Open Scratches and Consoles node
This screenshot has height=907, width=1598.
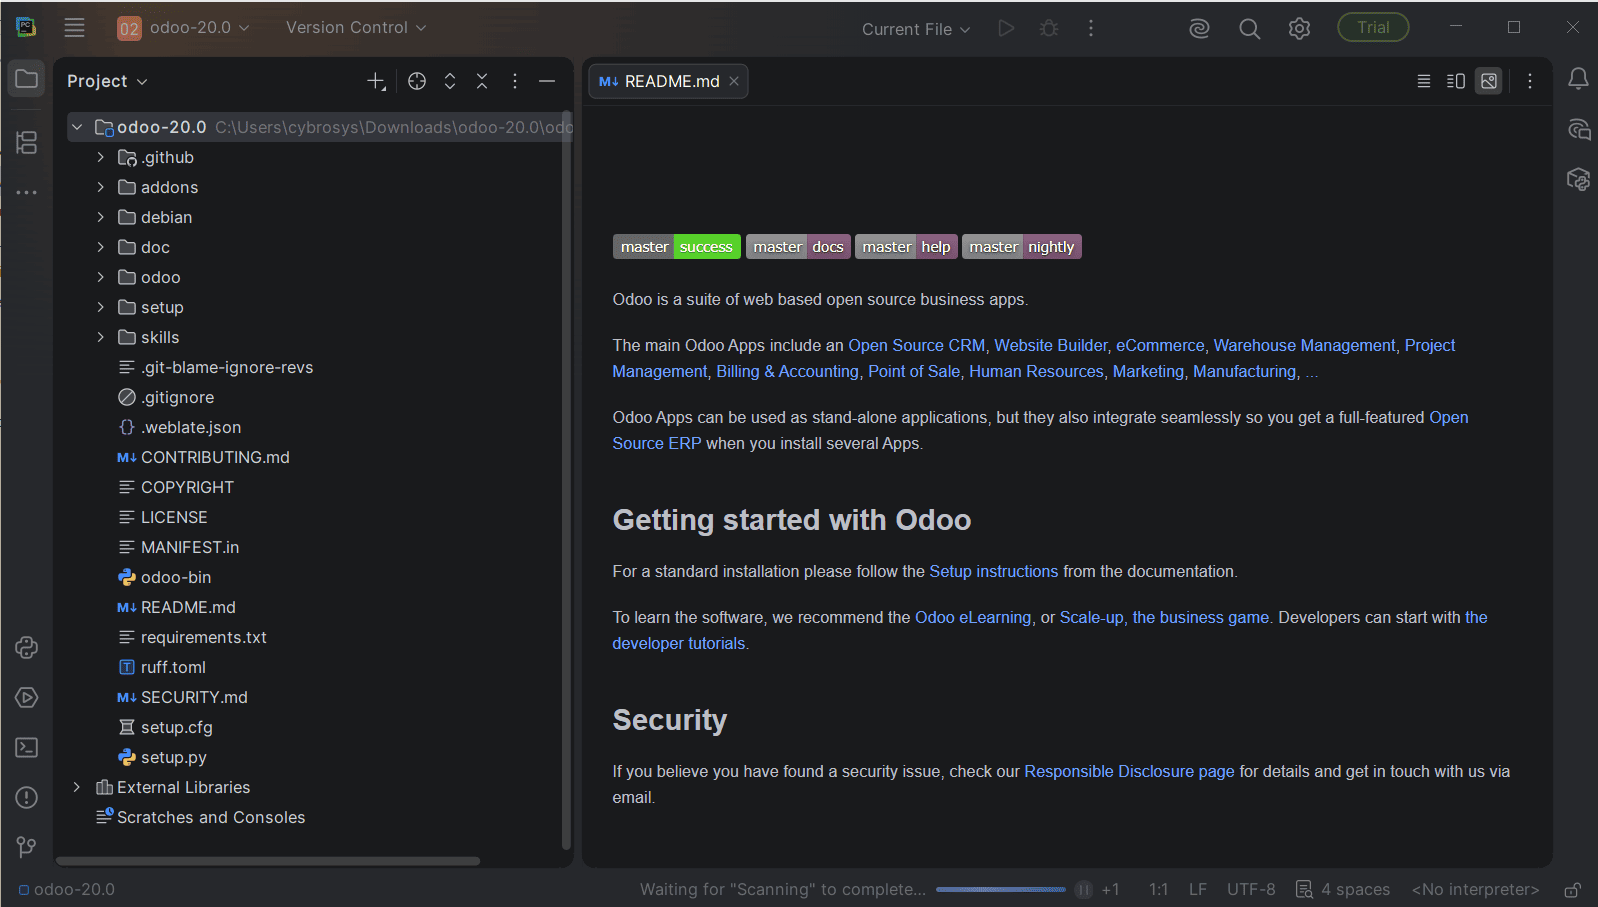tap(211, 817)
